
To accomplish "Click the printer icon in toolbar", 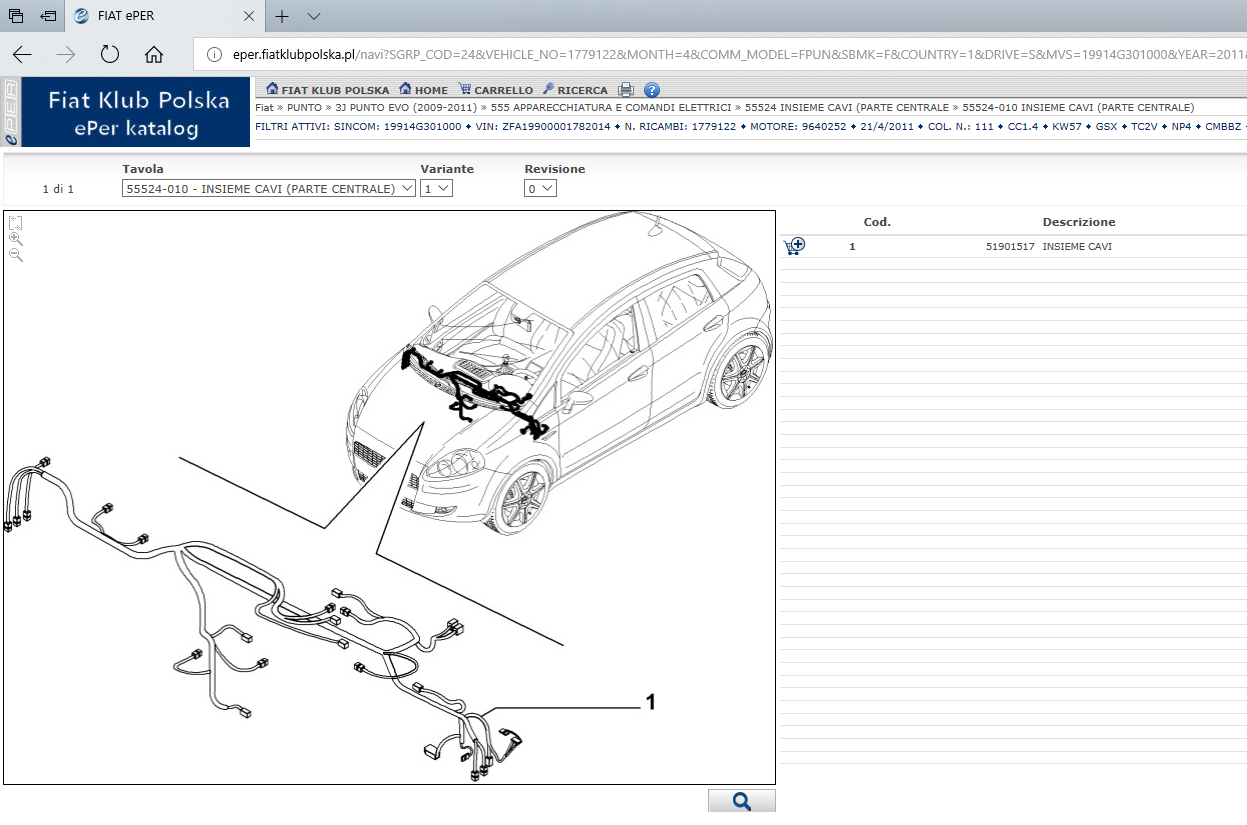I will (626, 90).
